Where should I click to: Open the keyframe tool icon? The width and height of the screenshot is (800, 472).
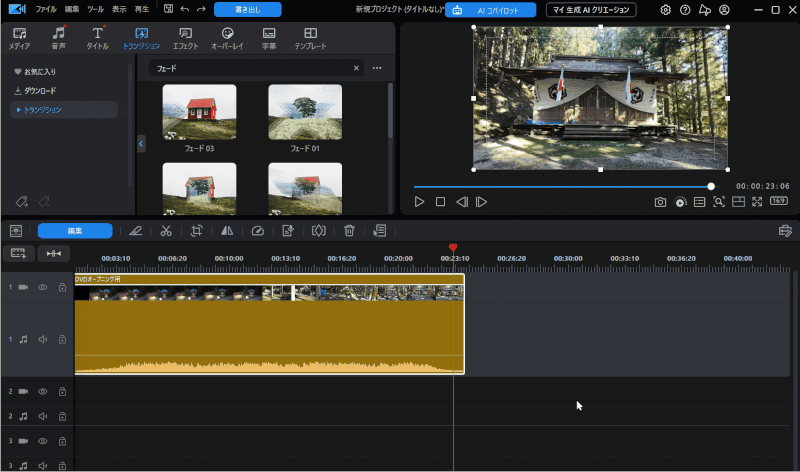pyautogui.click(x=318, y=231)
